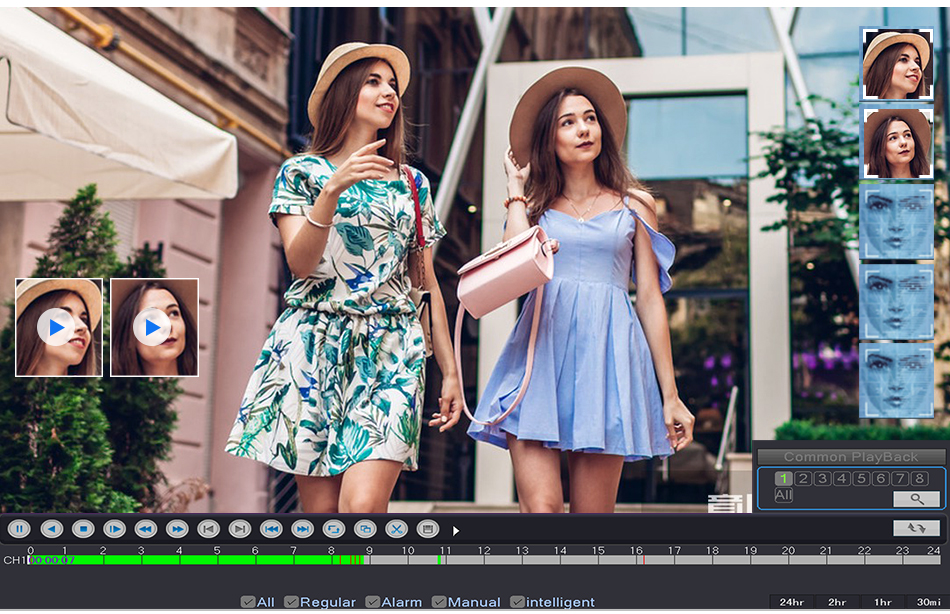Click the fast forward button
Viewport: 950px width, 614px height.
coord(177,528)
